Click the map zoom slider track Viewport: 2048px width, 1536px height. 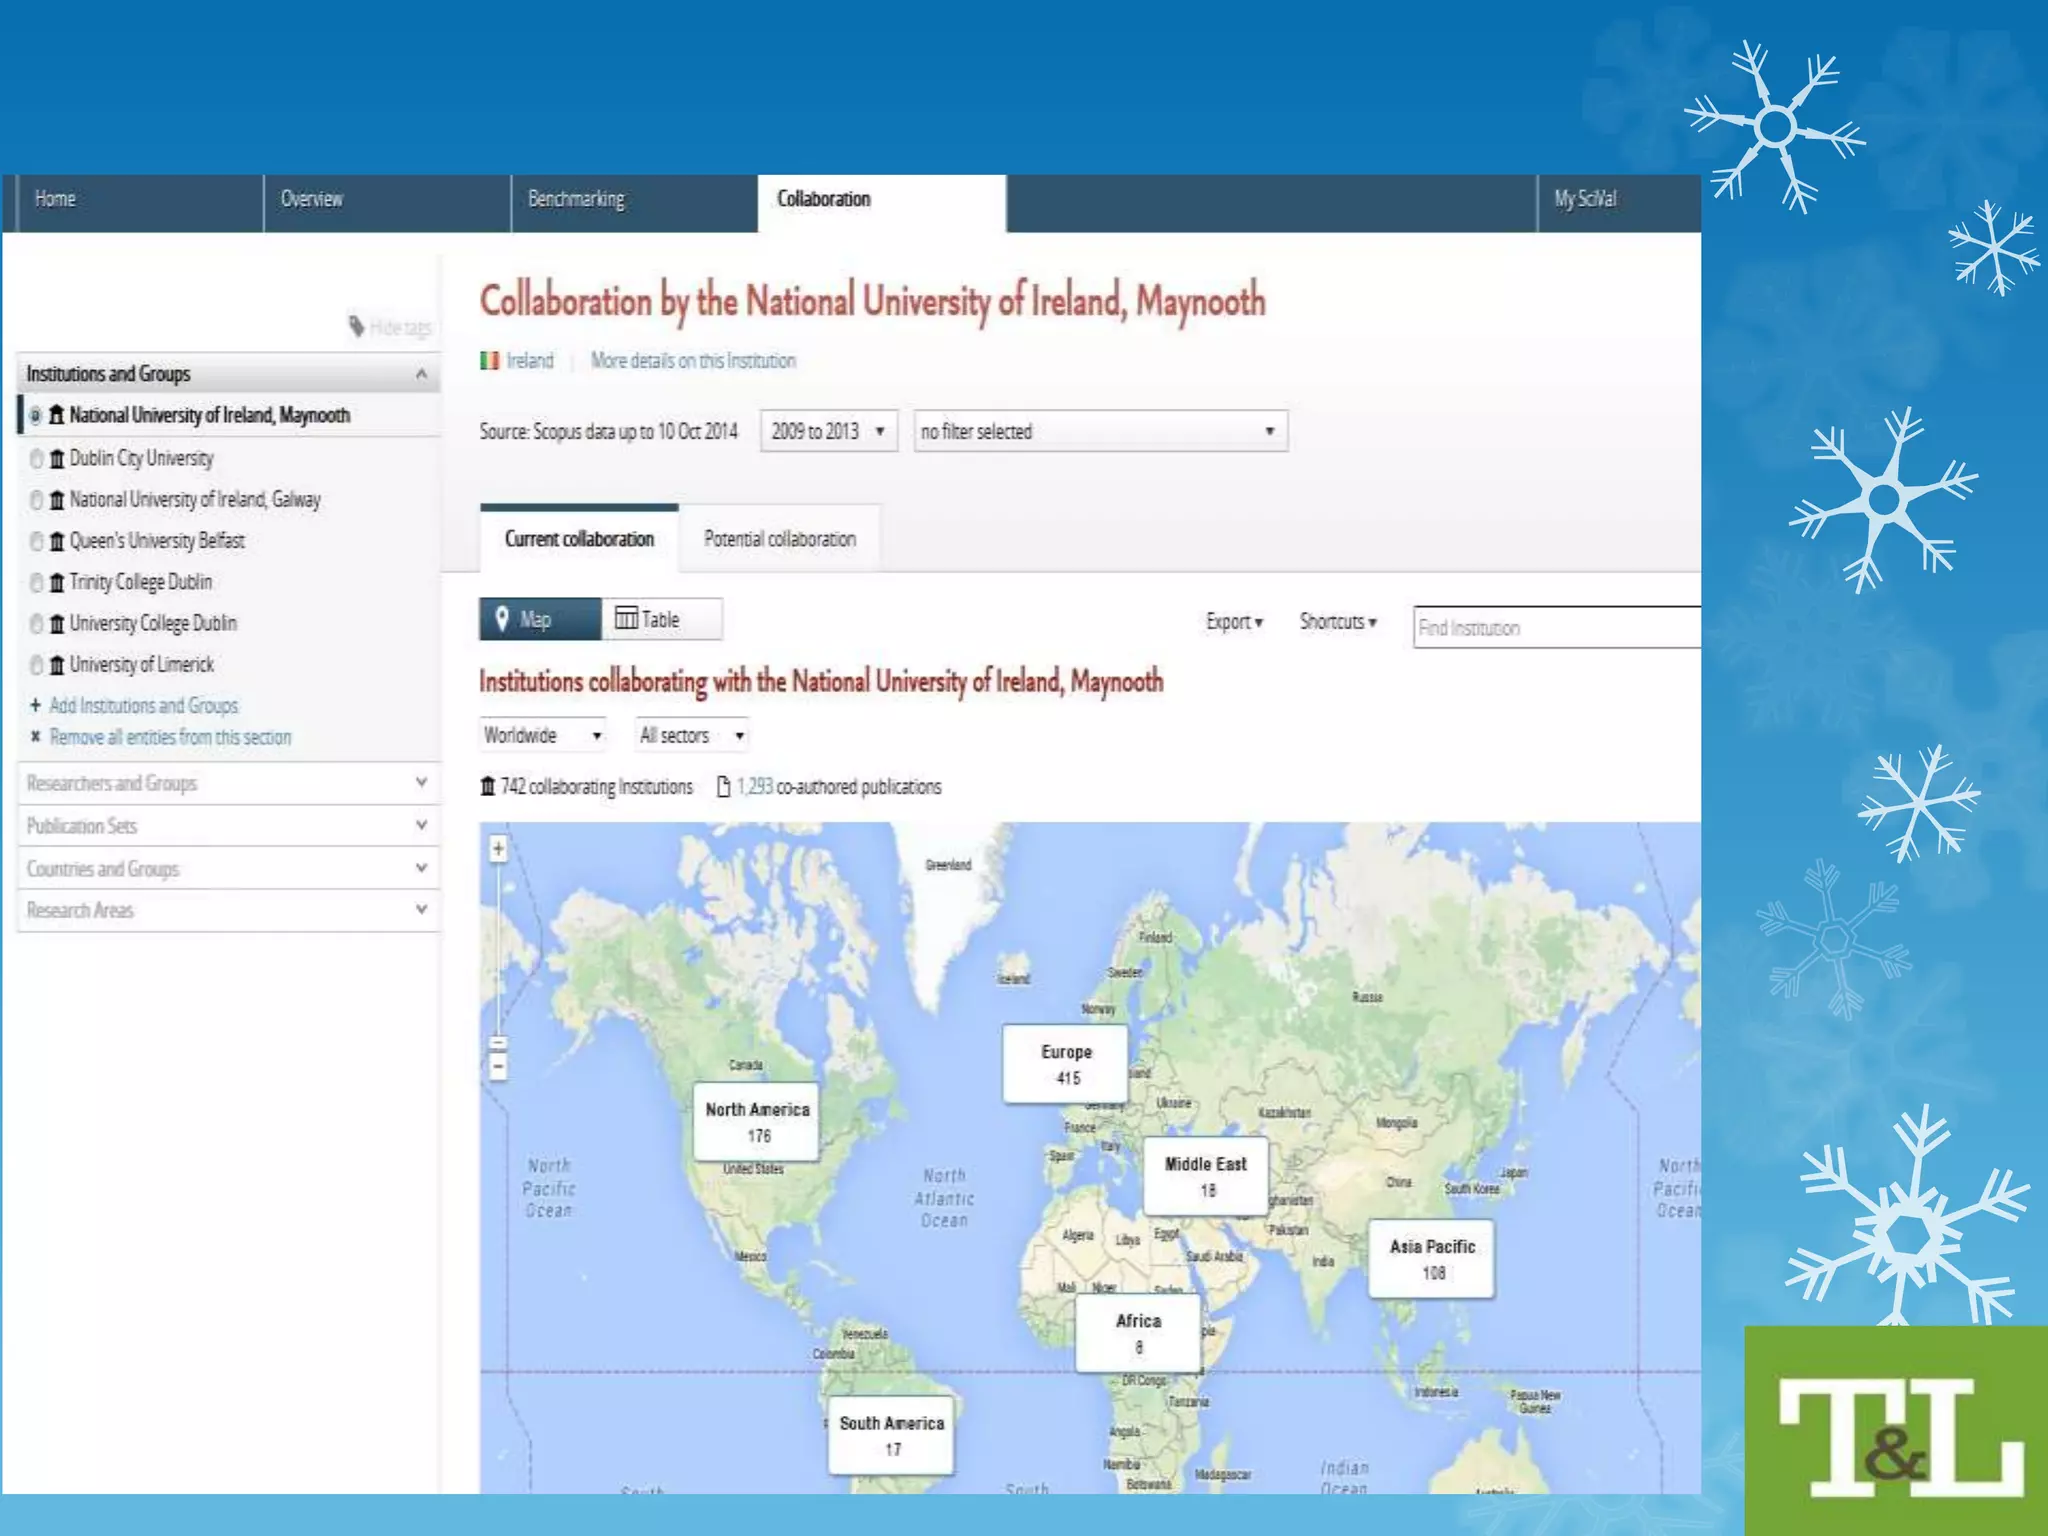click(x=498, y=950)
